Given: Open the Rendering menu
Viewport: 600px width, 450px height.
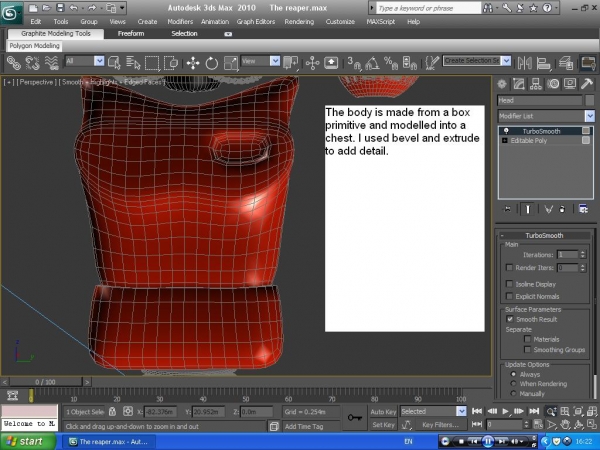Looking at the screenshot, I should pos(299,22).
